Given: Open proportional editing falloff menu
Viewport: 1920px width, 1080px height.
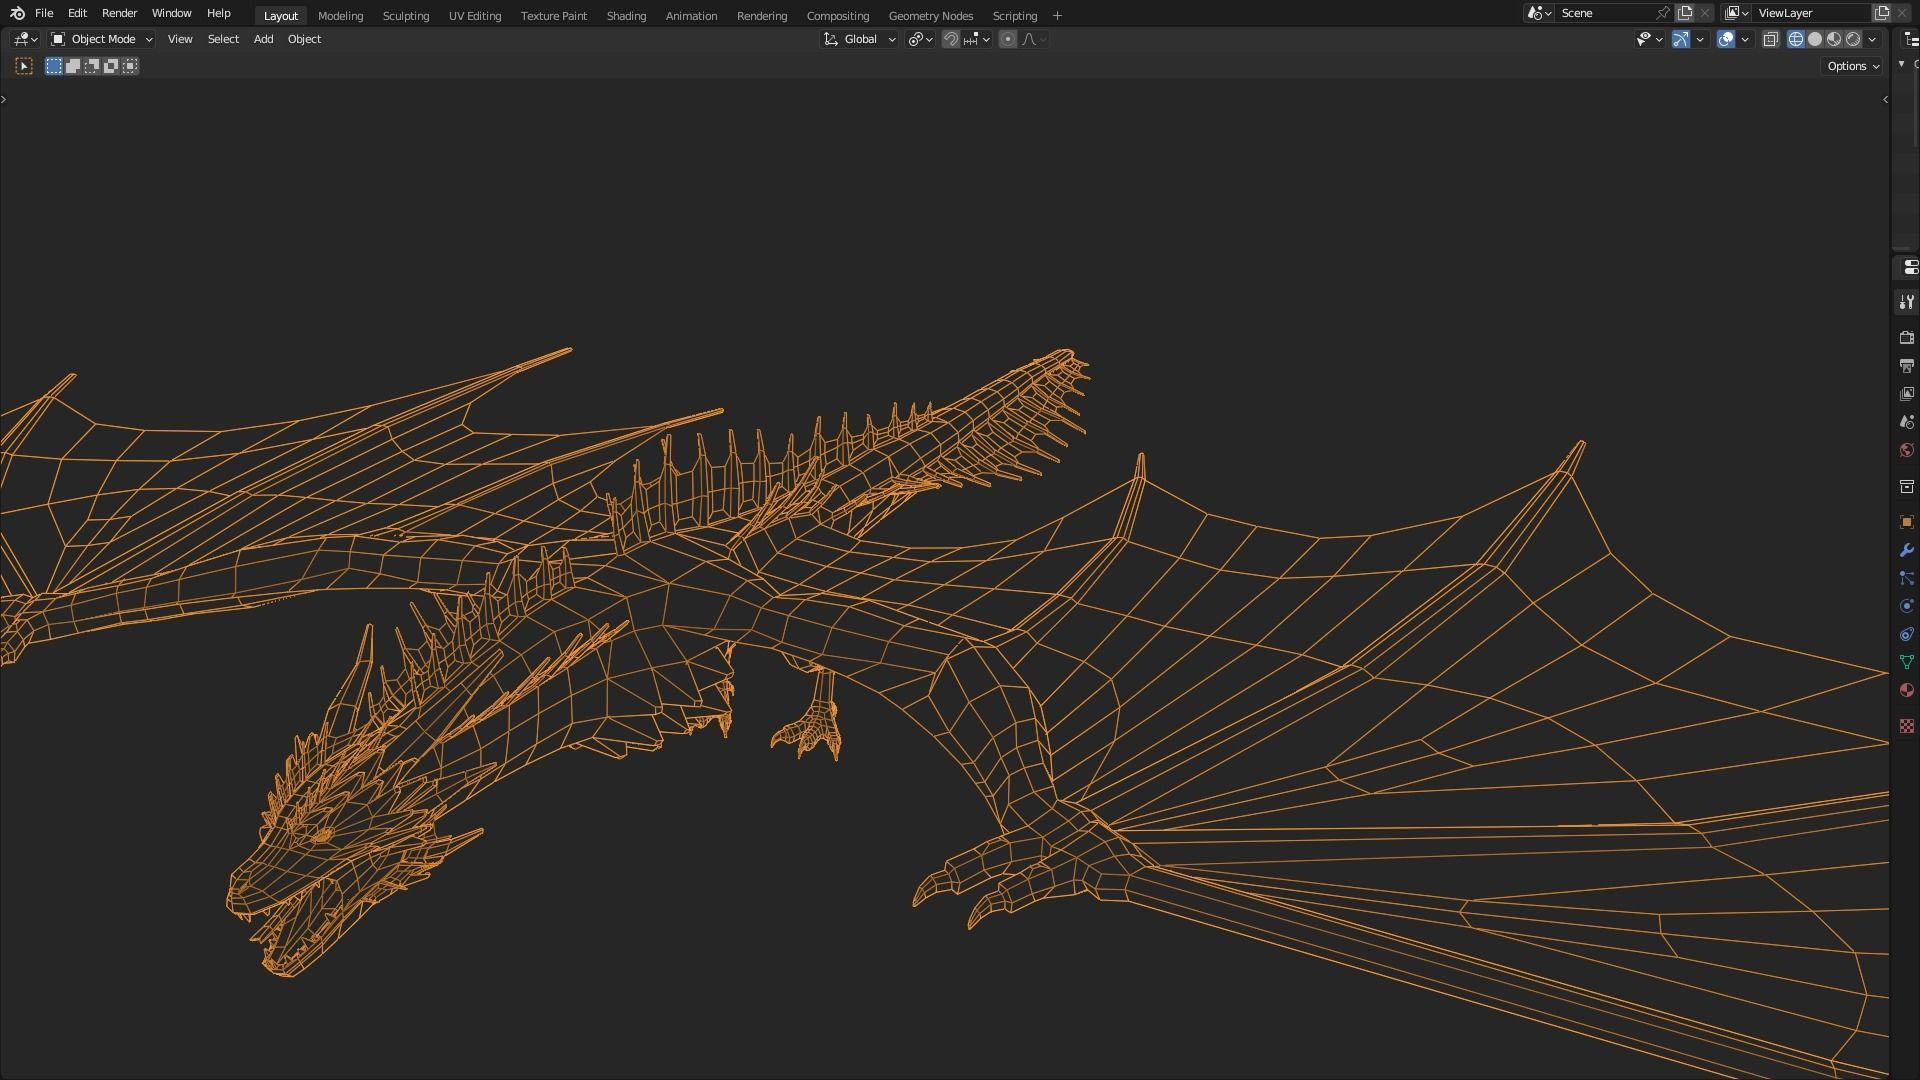Looking at the screenshot, I should point(1034,39).
